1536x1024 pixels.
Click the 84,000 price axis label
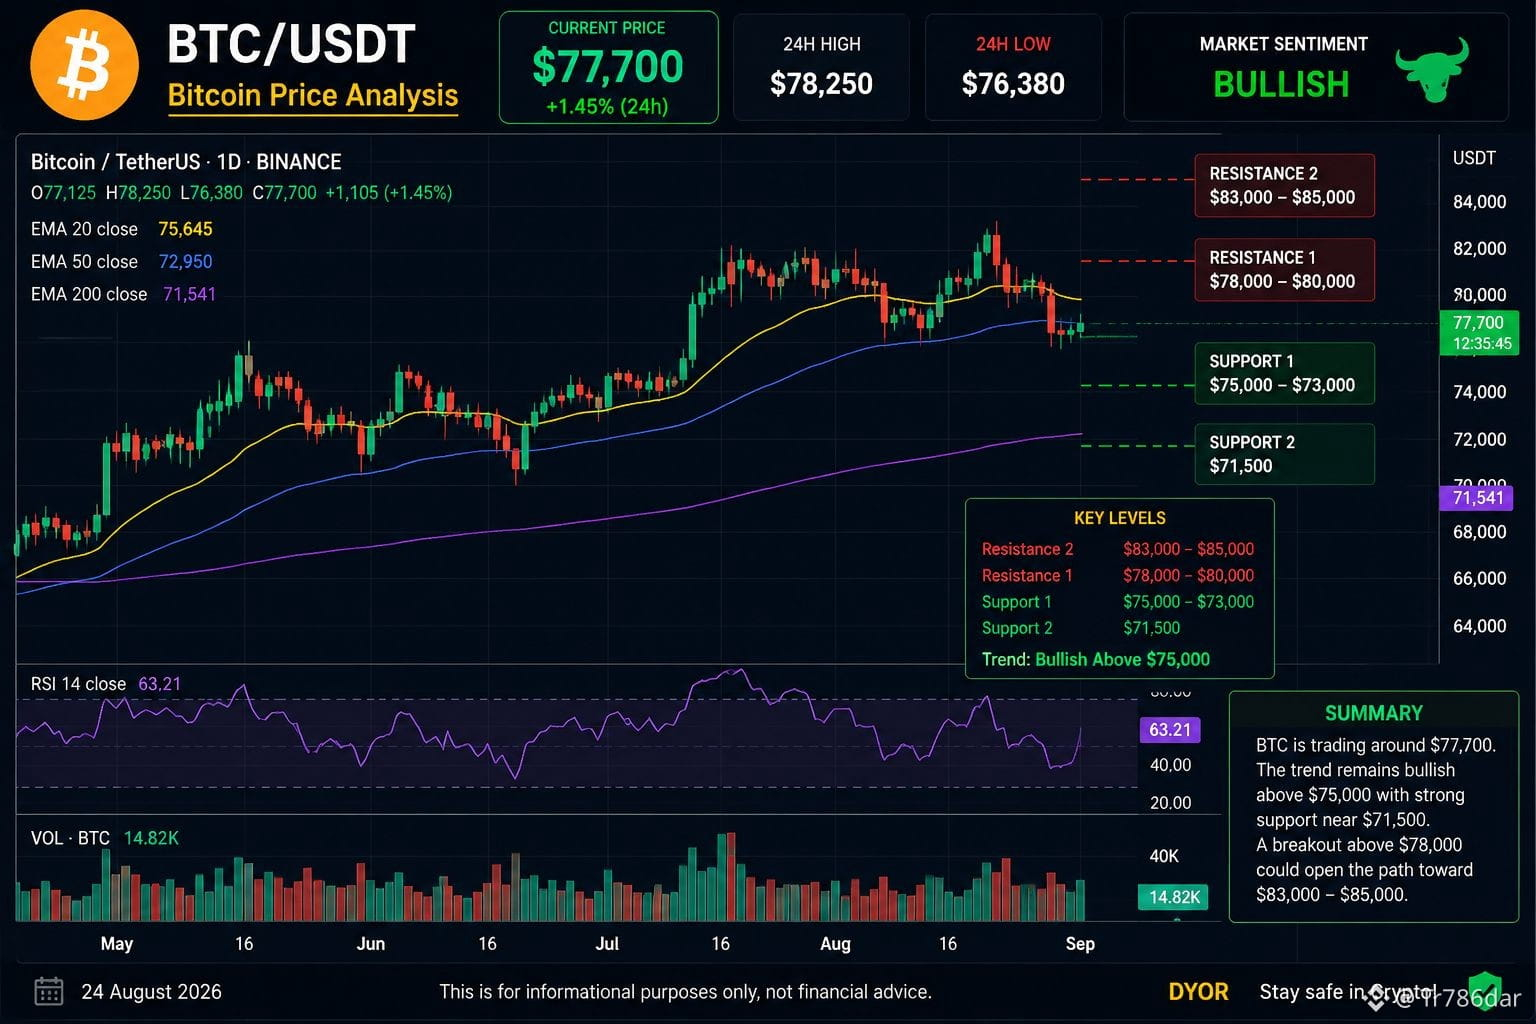pyautogui.click(x=1479, y=202)
